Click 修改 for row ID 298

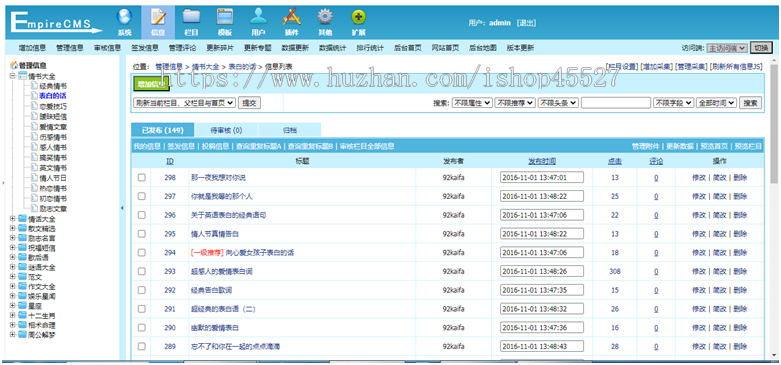click(x=699, y=177)
